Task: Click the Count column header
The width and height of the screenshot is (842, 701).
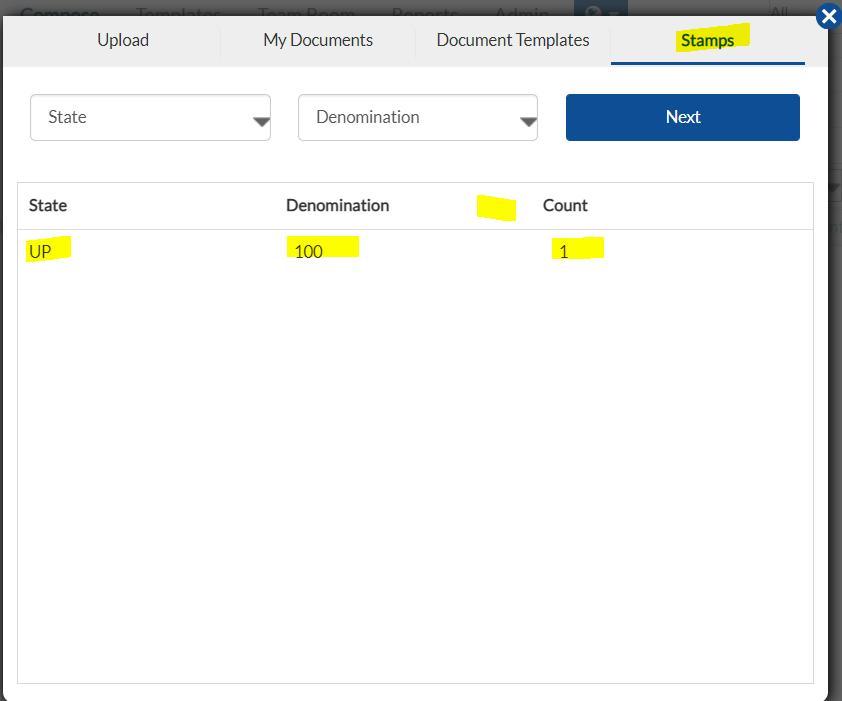Action: 565,205
